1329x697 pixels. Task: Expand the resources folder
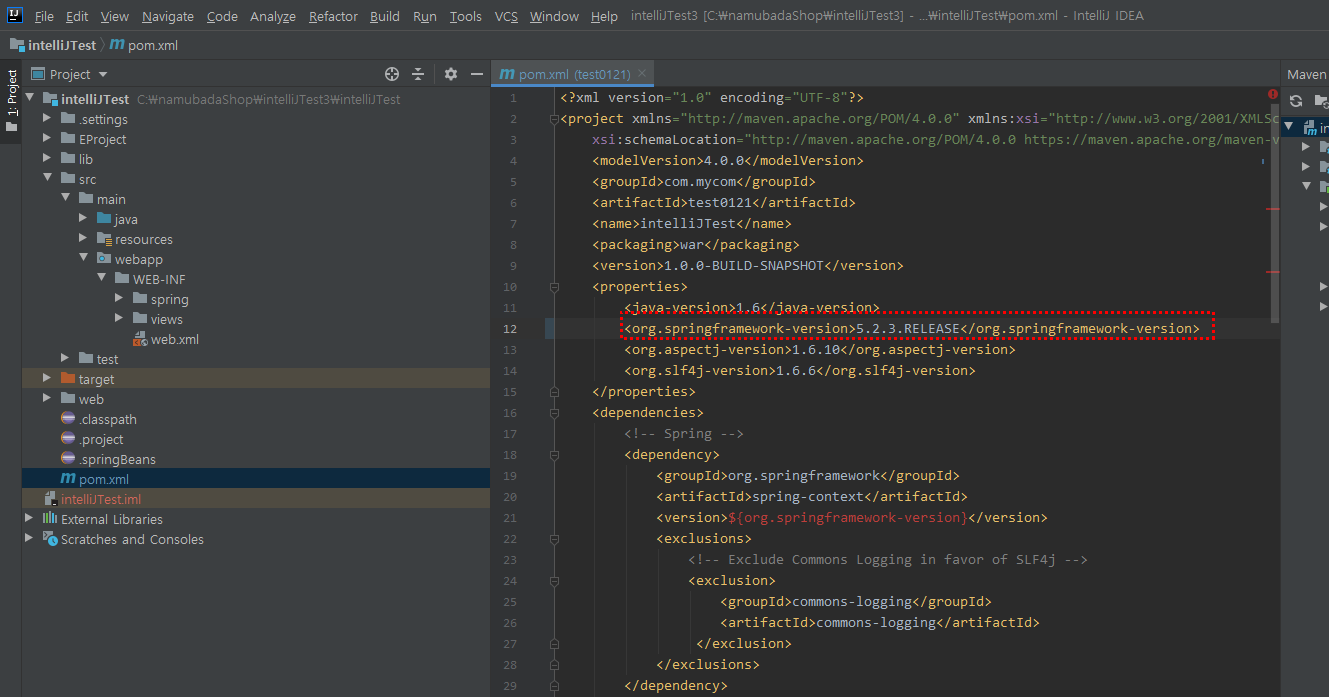pos(83,239)
